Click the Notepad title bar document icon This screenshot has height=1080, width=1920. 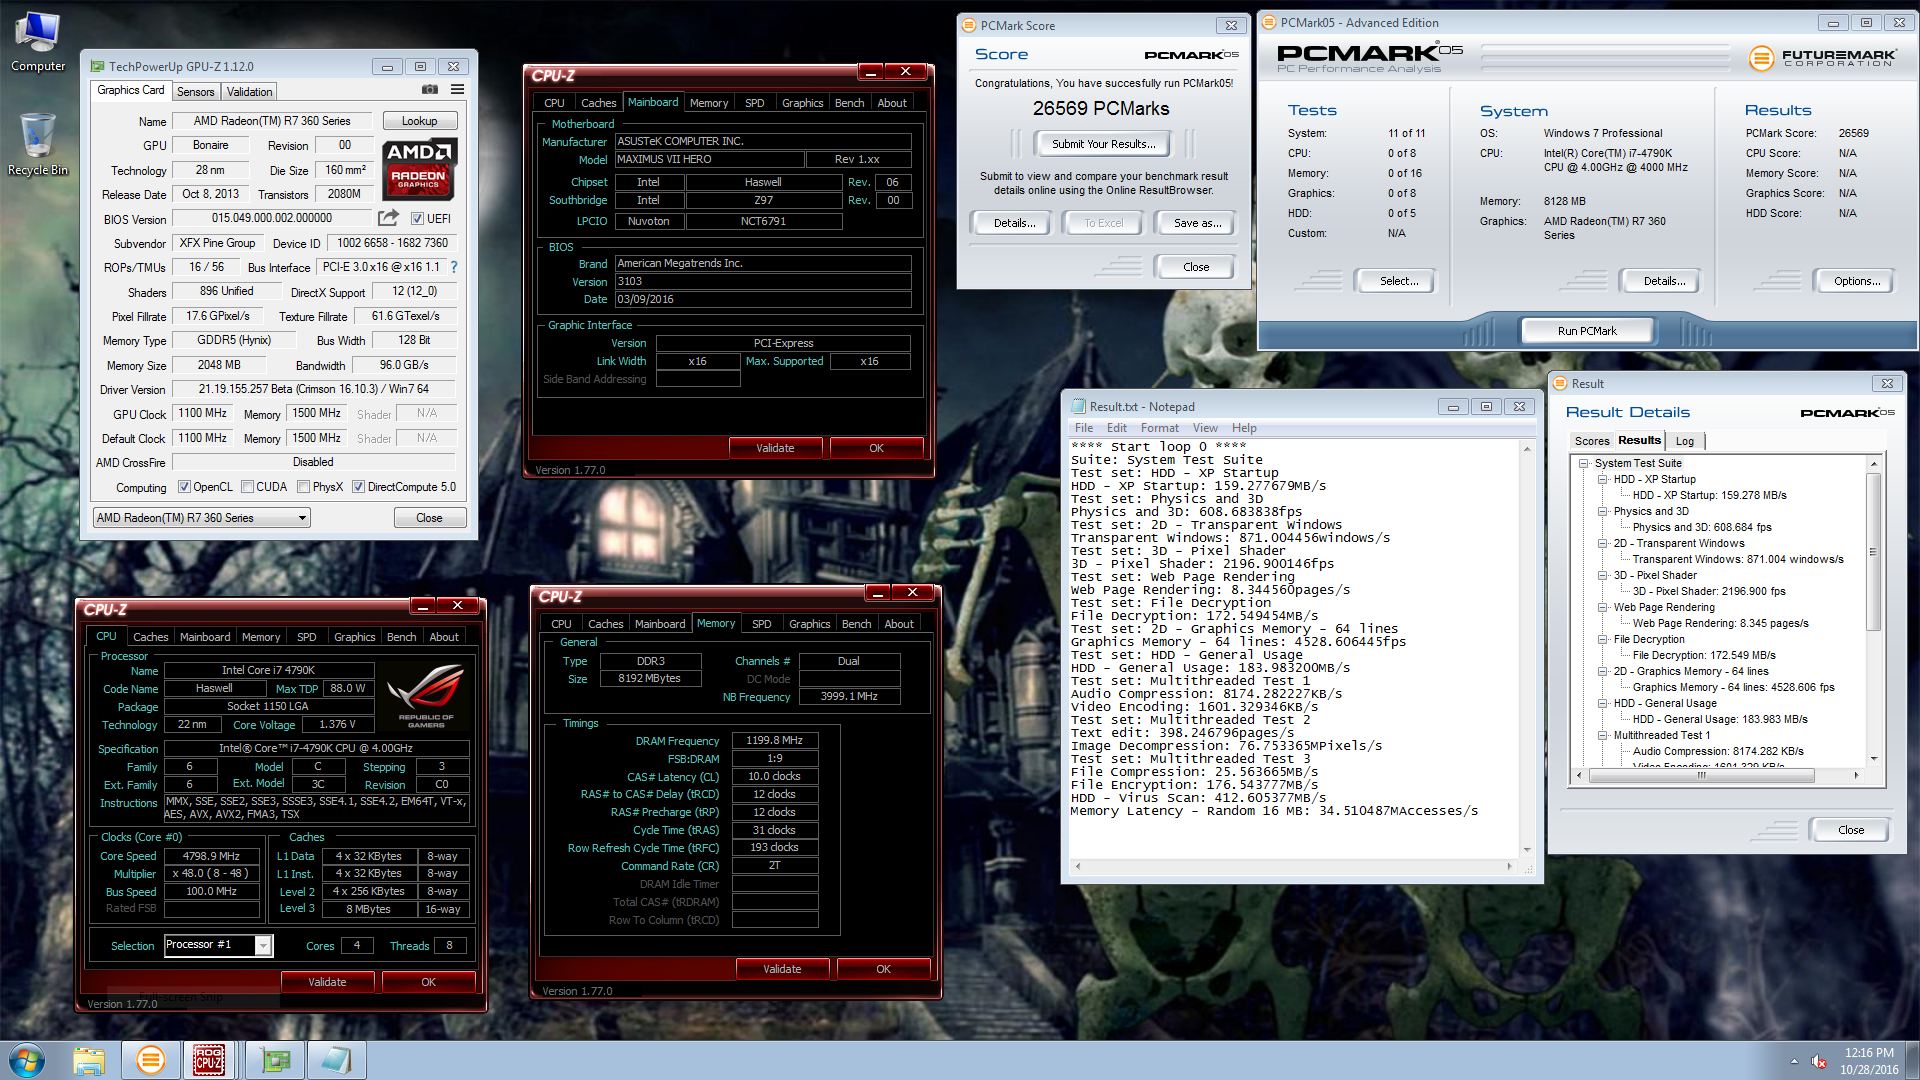tap(1078, 406)
